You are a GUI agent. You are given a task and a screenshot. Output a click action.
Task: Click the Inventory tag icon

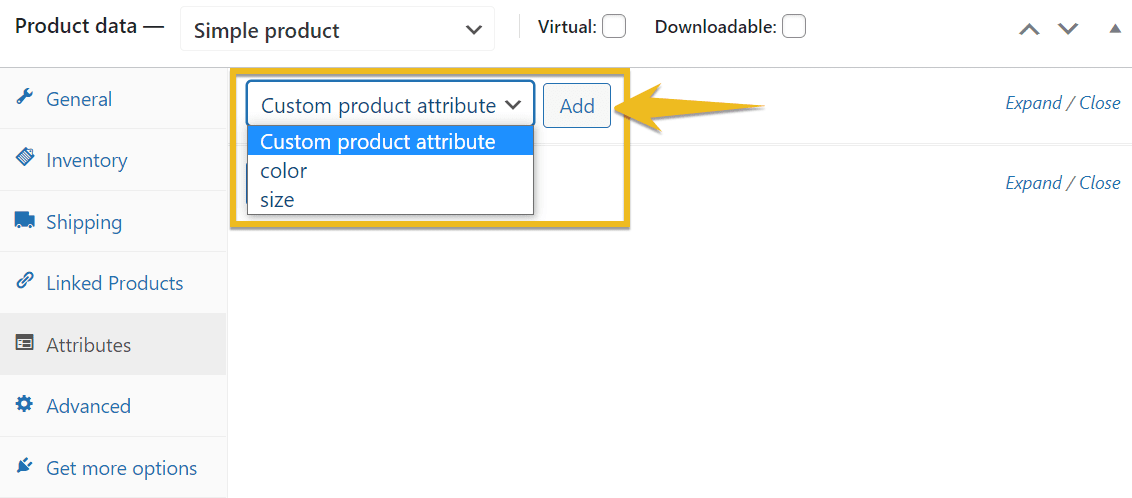coord(25,158)
